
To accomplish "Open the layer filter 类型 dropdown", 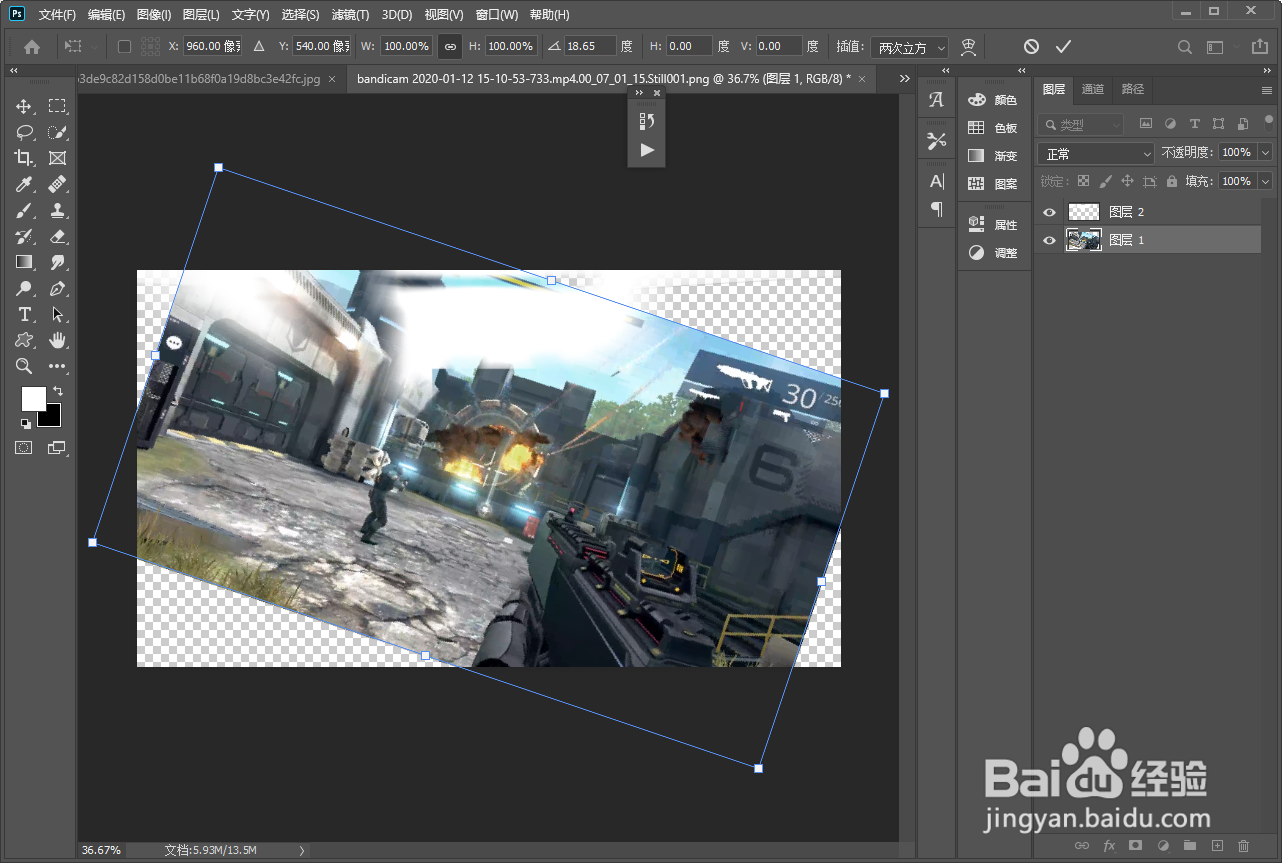I will coord(1080,125).
